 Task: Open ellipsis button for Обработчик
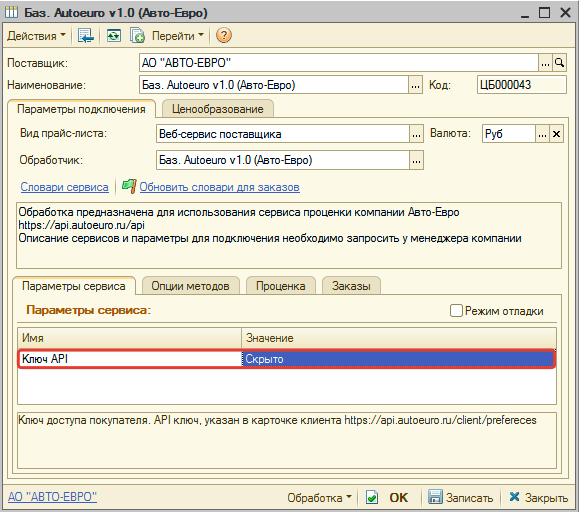[x=417, y=160]
